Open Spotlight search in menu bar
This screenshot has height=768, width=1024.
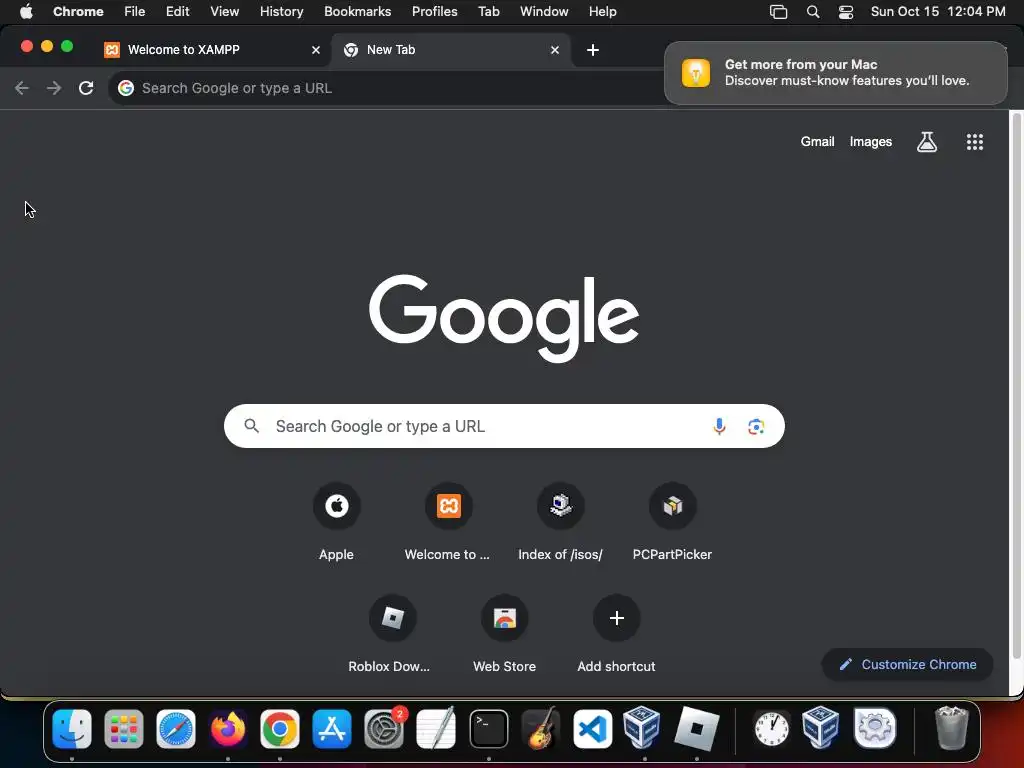[813, 12]
